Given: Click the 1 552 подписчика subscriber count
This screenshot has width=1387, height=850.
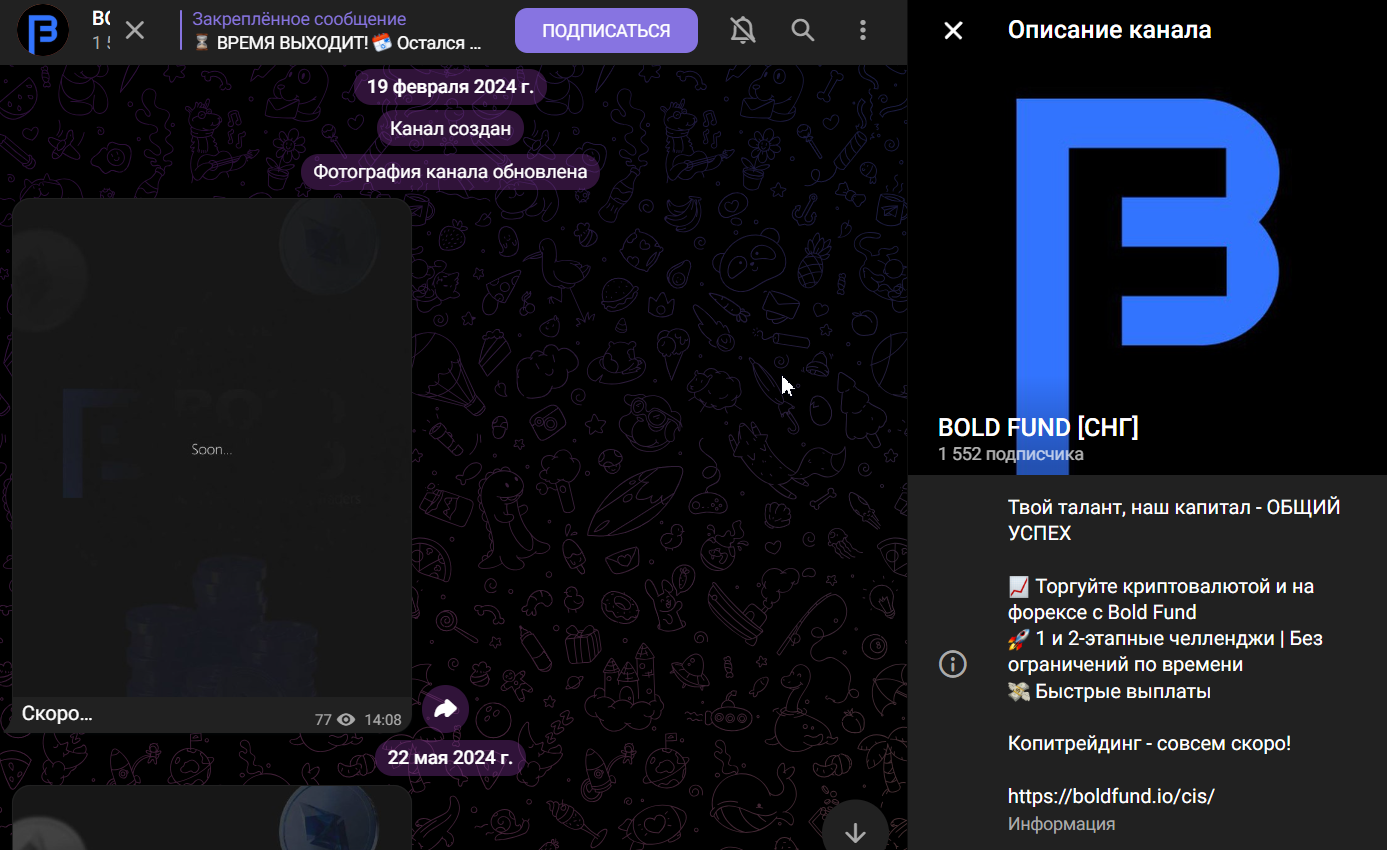Looking at the screenshot, I should pyautogui.click(x=1010, y=454).
